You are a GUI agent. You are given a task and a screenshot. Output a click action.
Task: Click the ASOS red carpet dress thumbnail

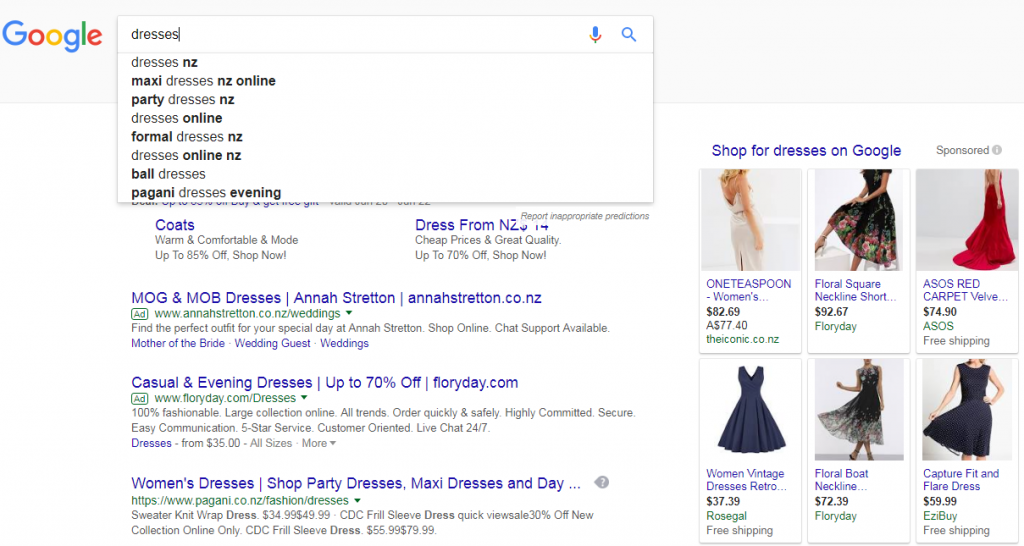[966, 220]
